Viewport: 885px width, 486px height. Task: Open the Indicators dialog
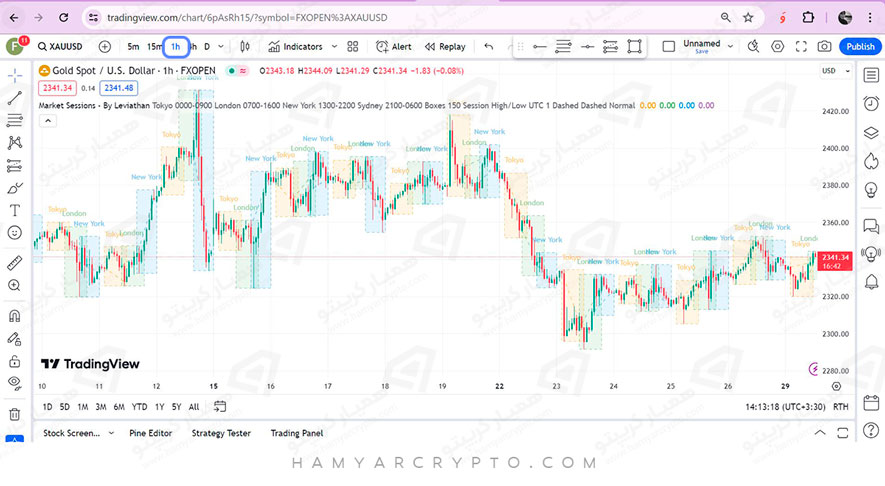tap(296, 46)
